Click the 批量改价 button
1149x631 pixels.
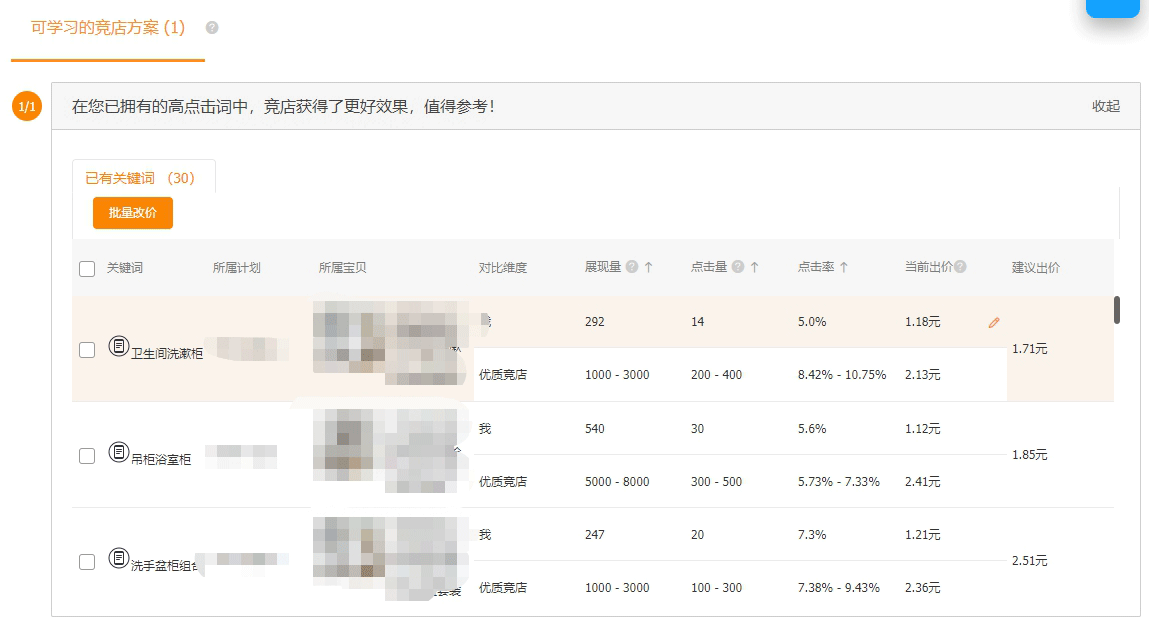tap(133, 213)
